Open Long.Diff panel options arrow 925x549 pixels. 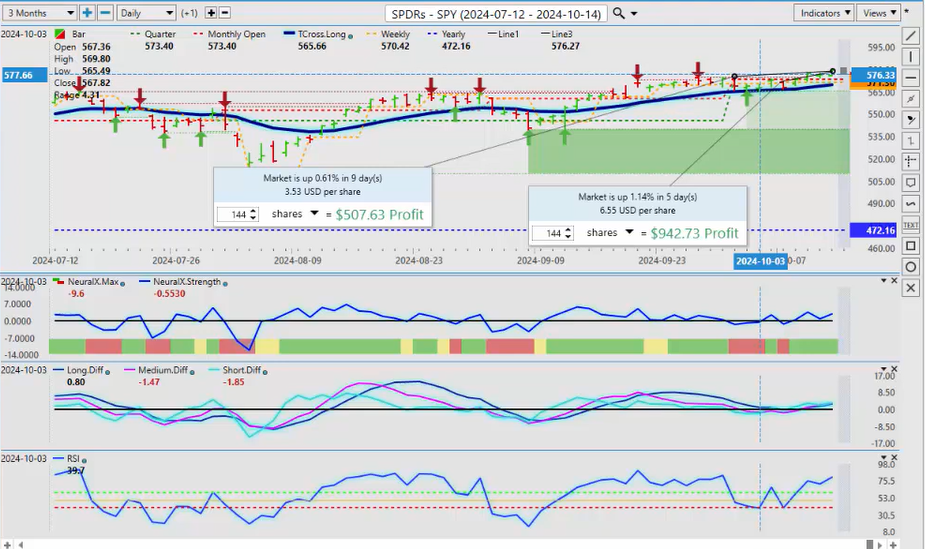click(x=884, y=369)
